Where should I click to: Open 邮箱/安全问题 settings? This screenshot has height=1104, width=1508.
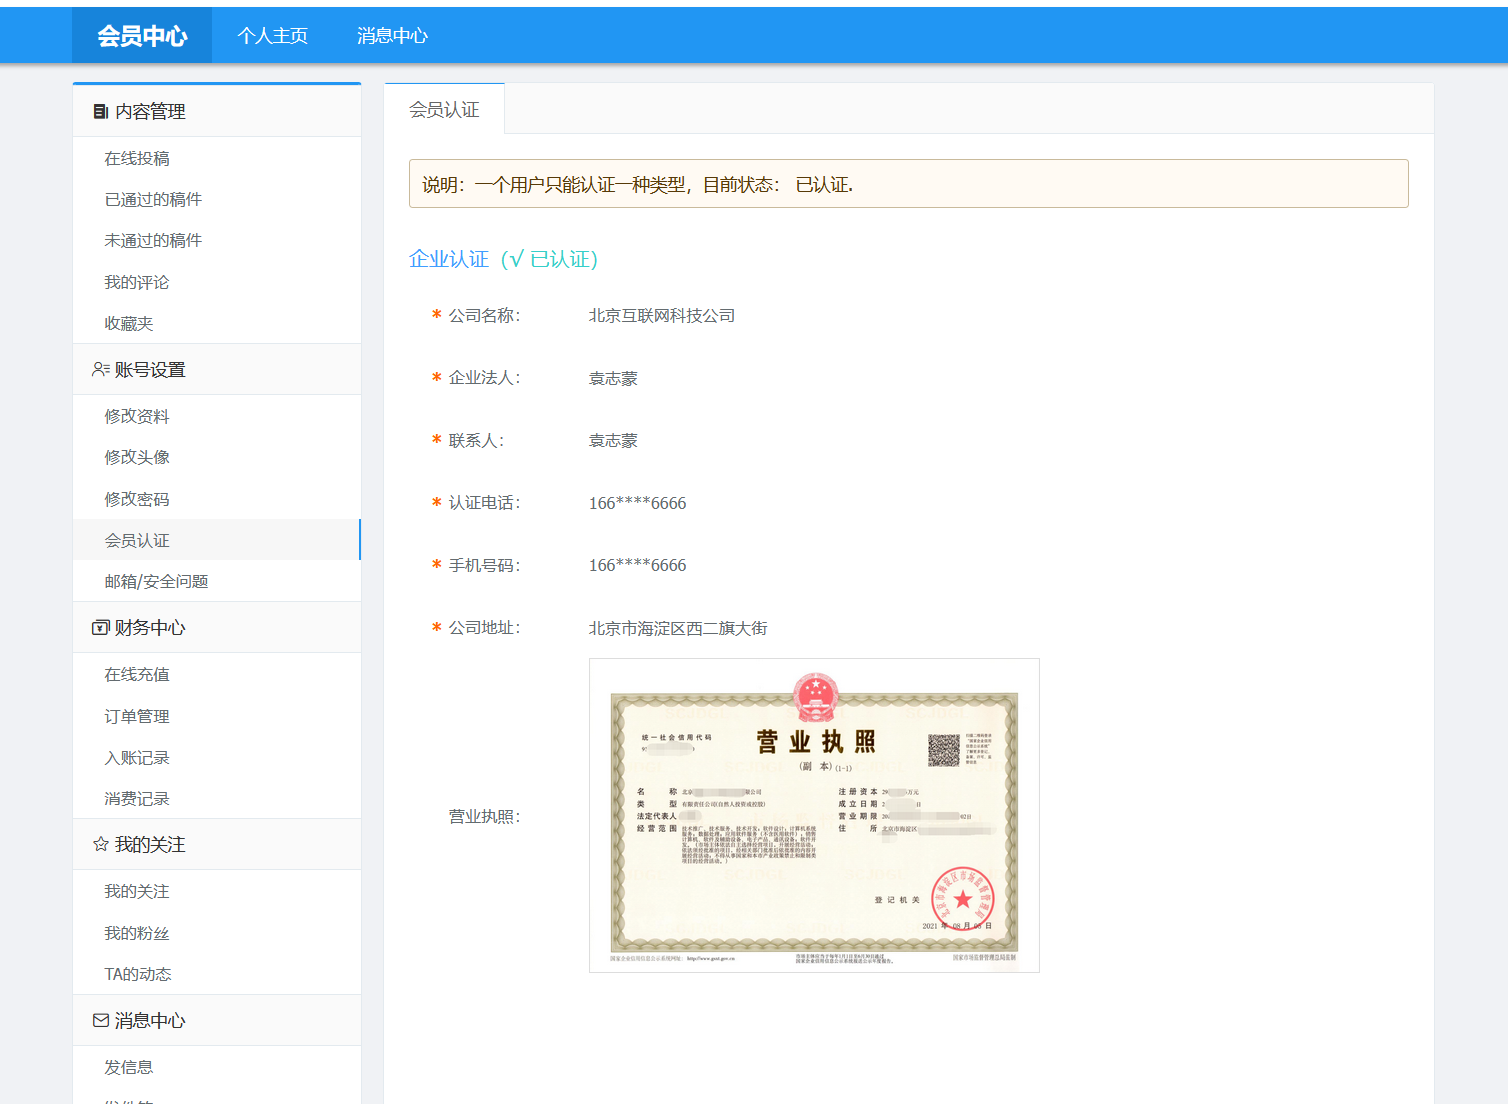(x=156, y=582)
